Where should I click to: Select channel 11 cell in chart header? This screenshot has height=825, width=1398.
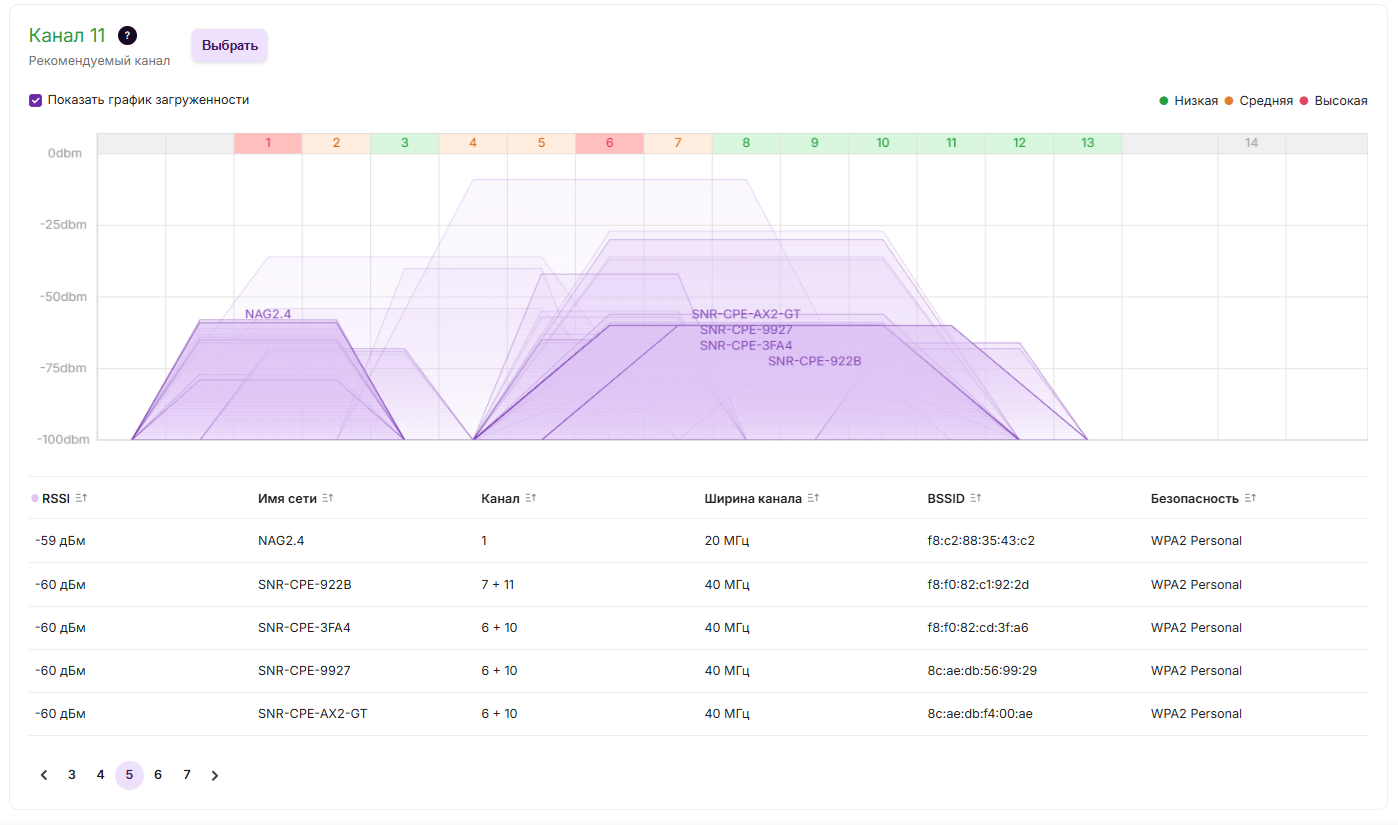pyautogui.click(x=951, y=143)
